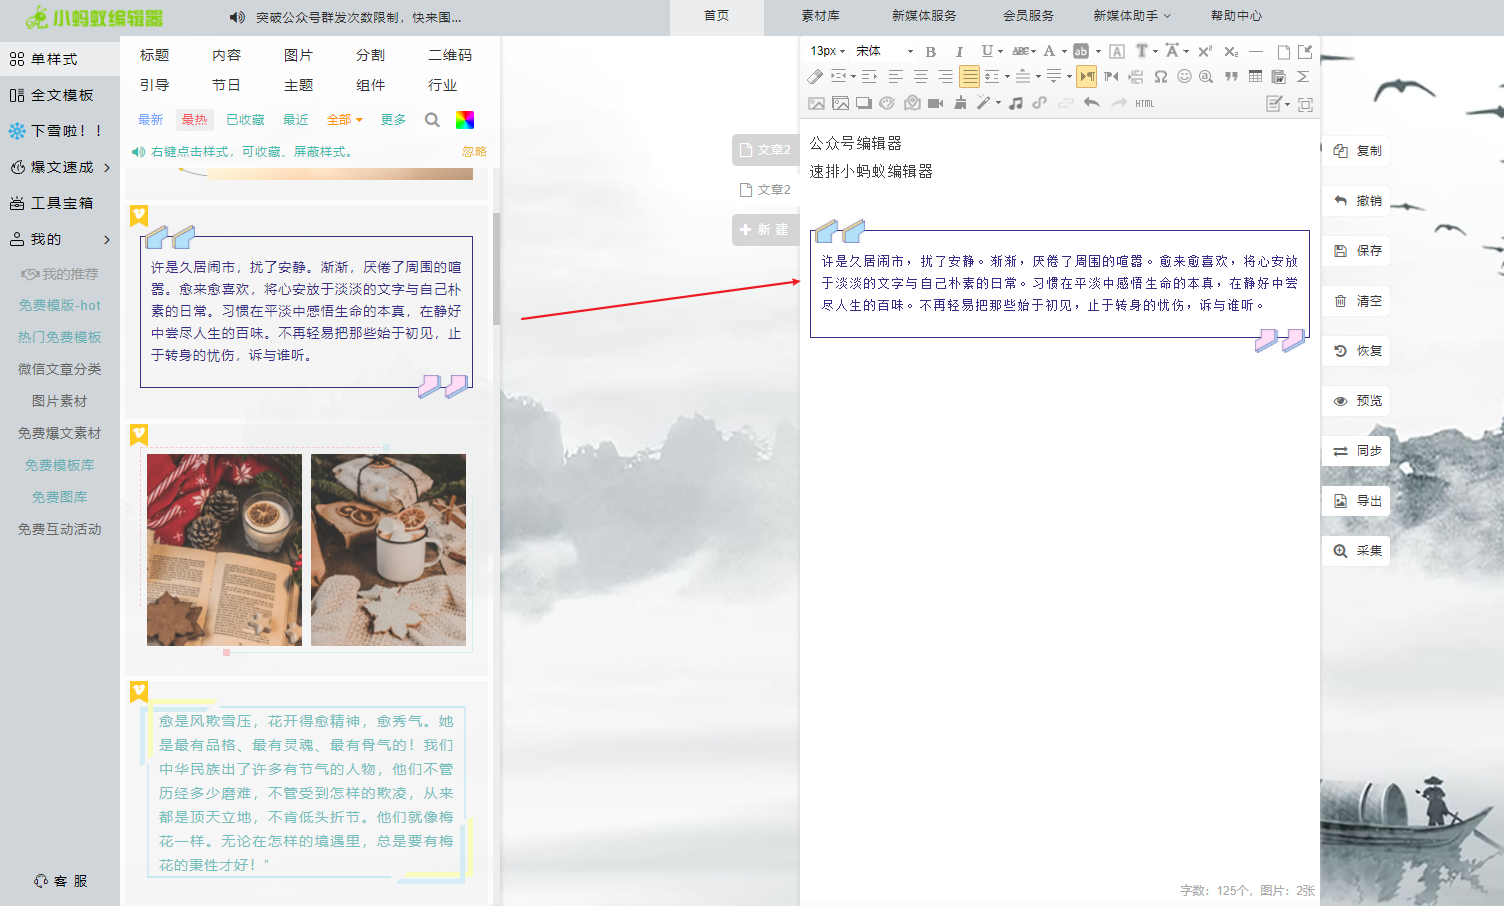Open the underline style dropdown arrow

(1000, 51)
